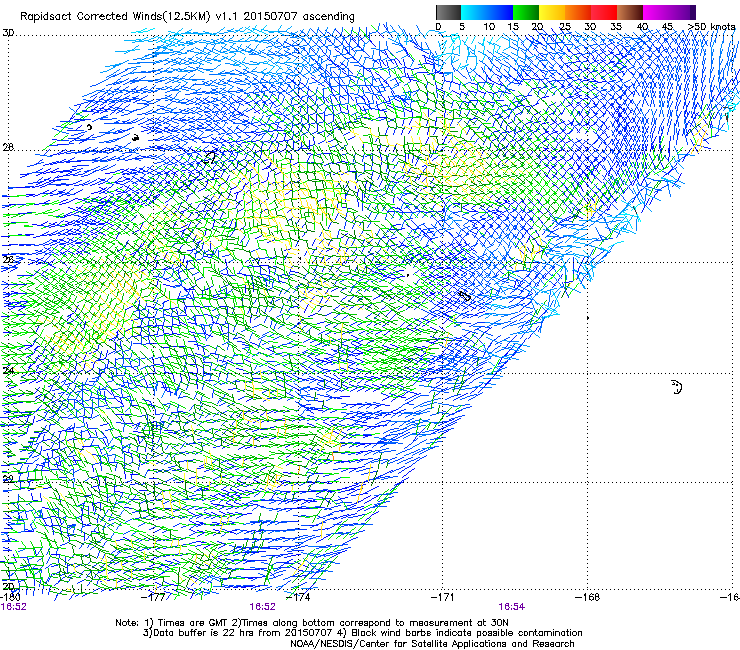Click the latitude label '28'

(x=8, y=147)
